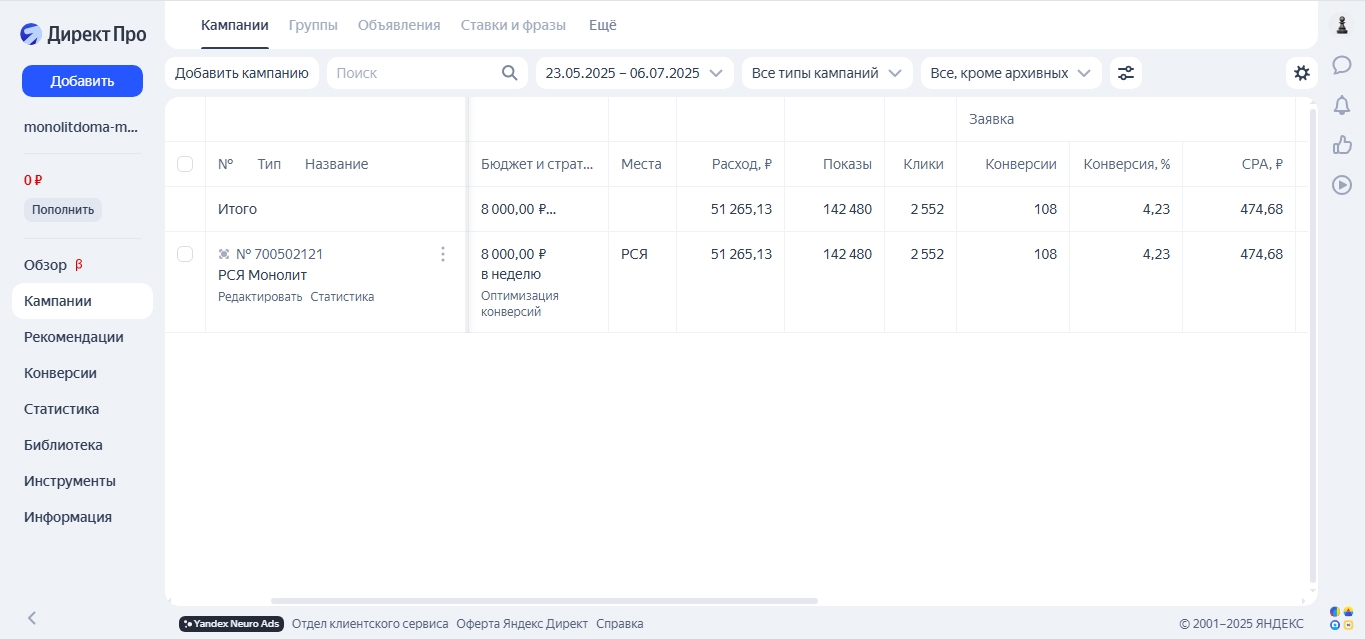Open notifications bell icon
Screen dimensions: 1365x639
[1342, 105]
